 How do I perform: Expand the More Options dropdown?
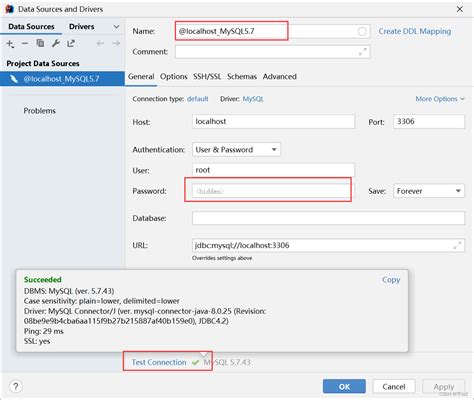[440, 99]
